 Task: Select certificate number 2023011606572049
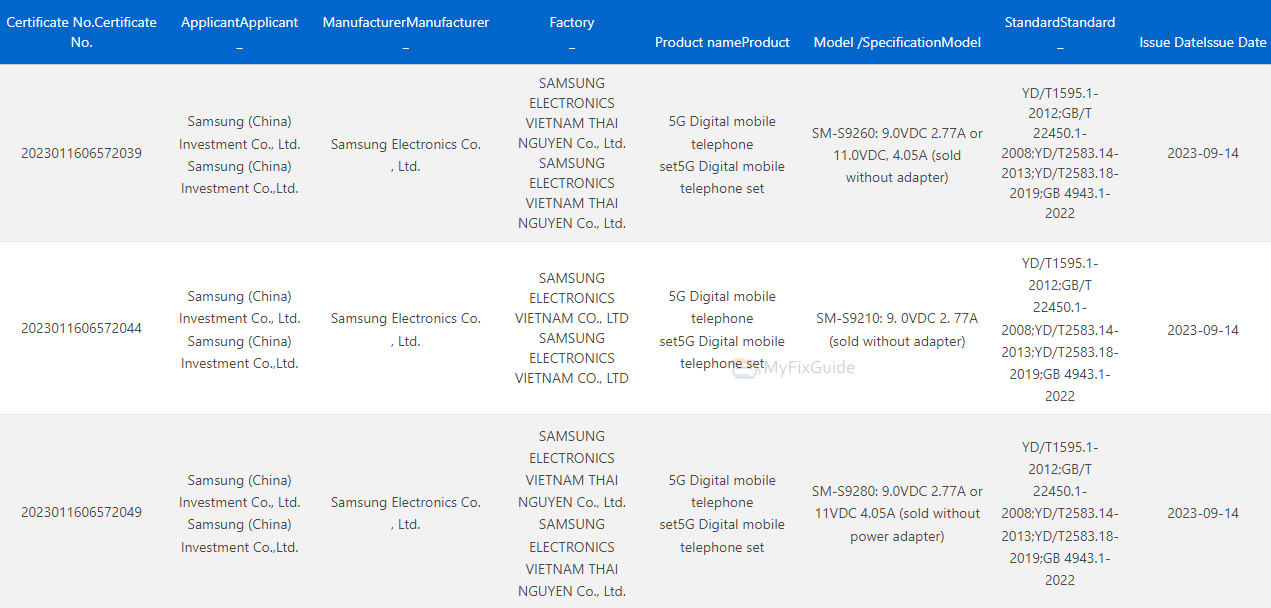[x=81, y=512]
